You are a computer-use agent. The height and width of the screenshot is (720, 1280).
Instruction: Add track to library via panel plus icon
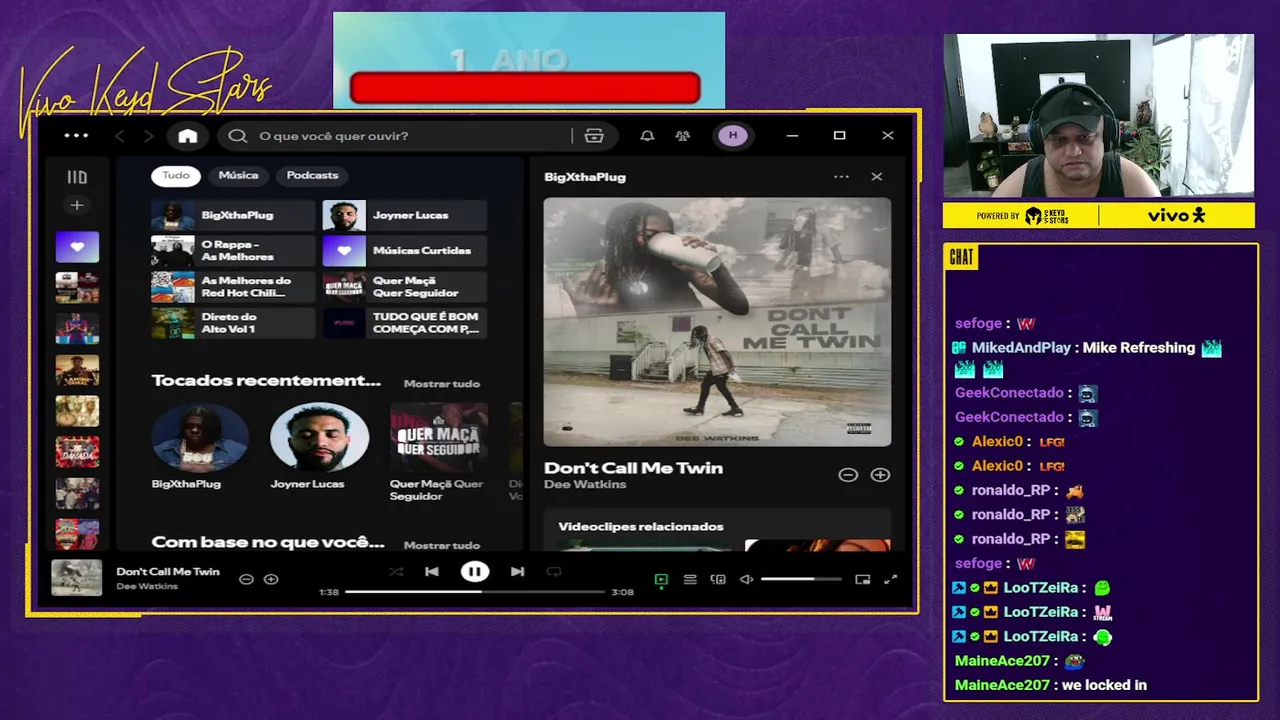[x=880, y=475]
